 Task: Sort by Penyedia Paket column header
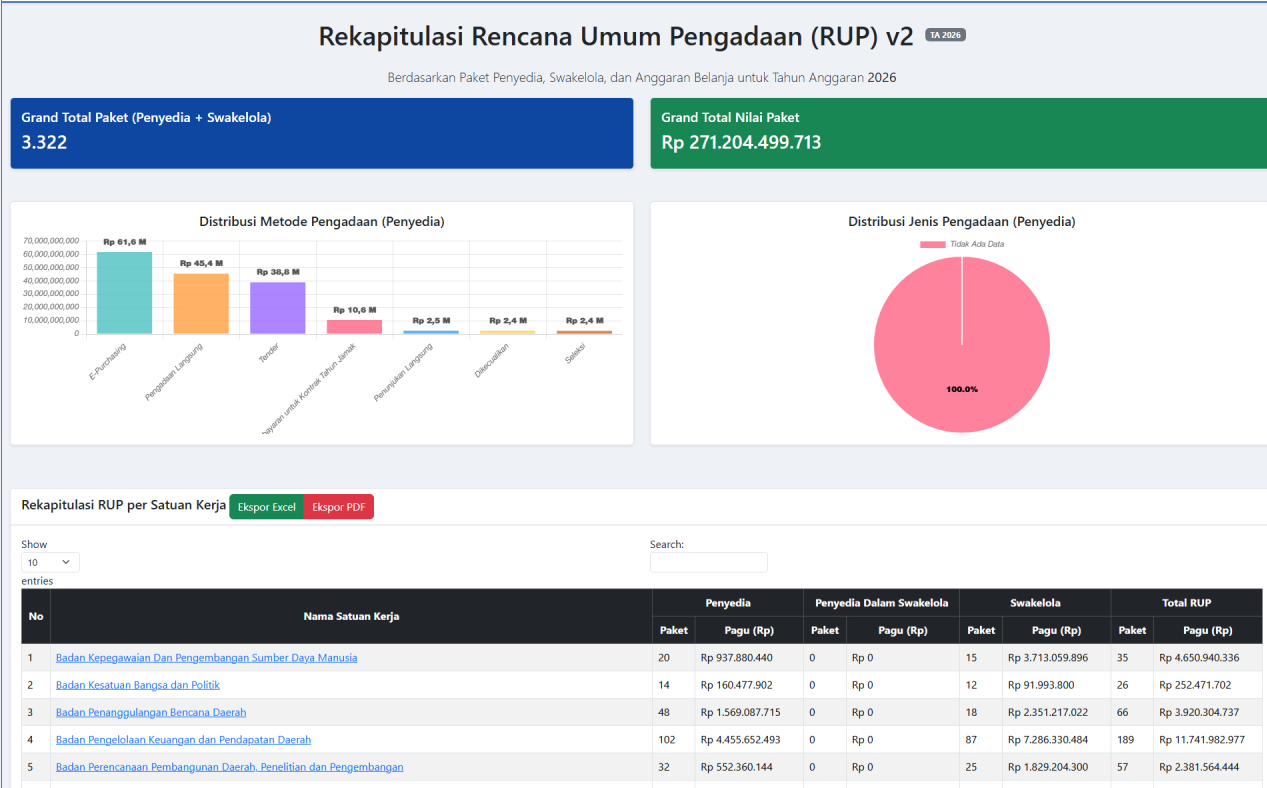point(674,630)
